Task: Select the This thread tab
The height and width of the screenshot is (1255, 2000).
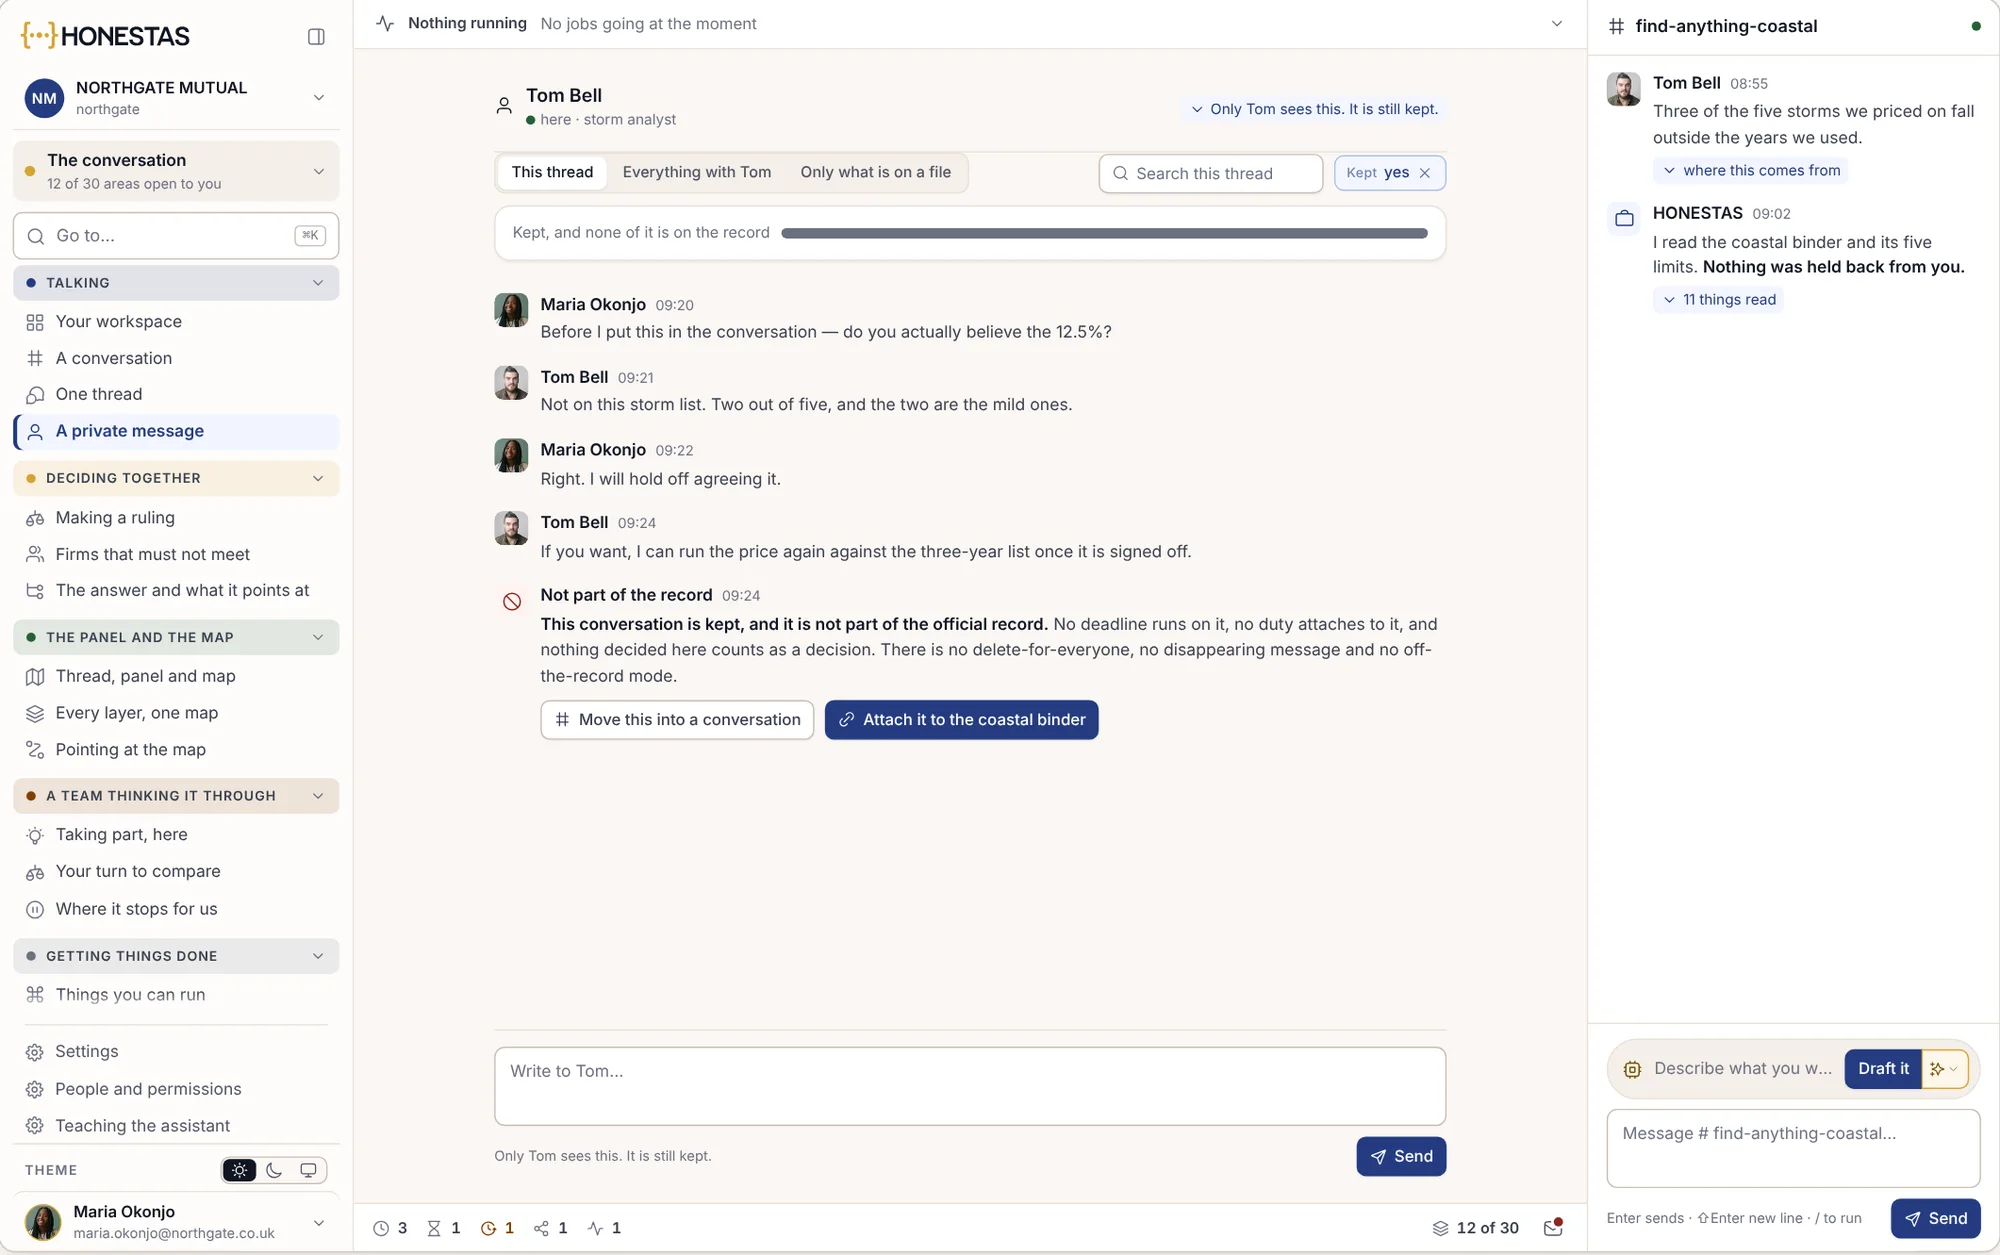Action: point(552,172)
